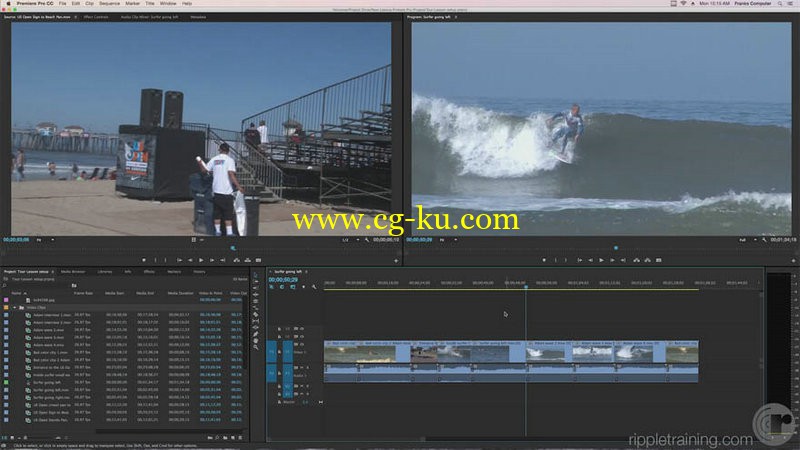Click Insert button in Source monitor
Viewport: 800px width, 450px height.
point(236,260)
